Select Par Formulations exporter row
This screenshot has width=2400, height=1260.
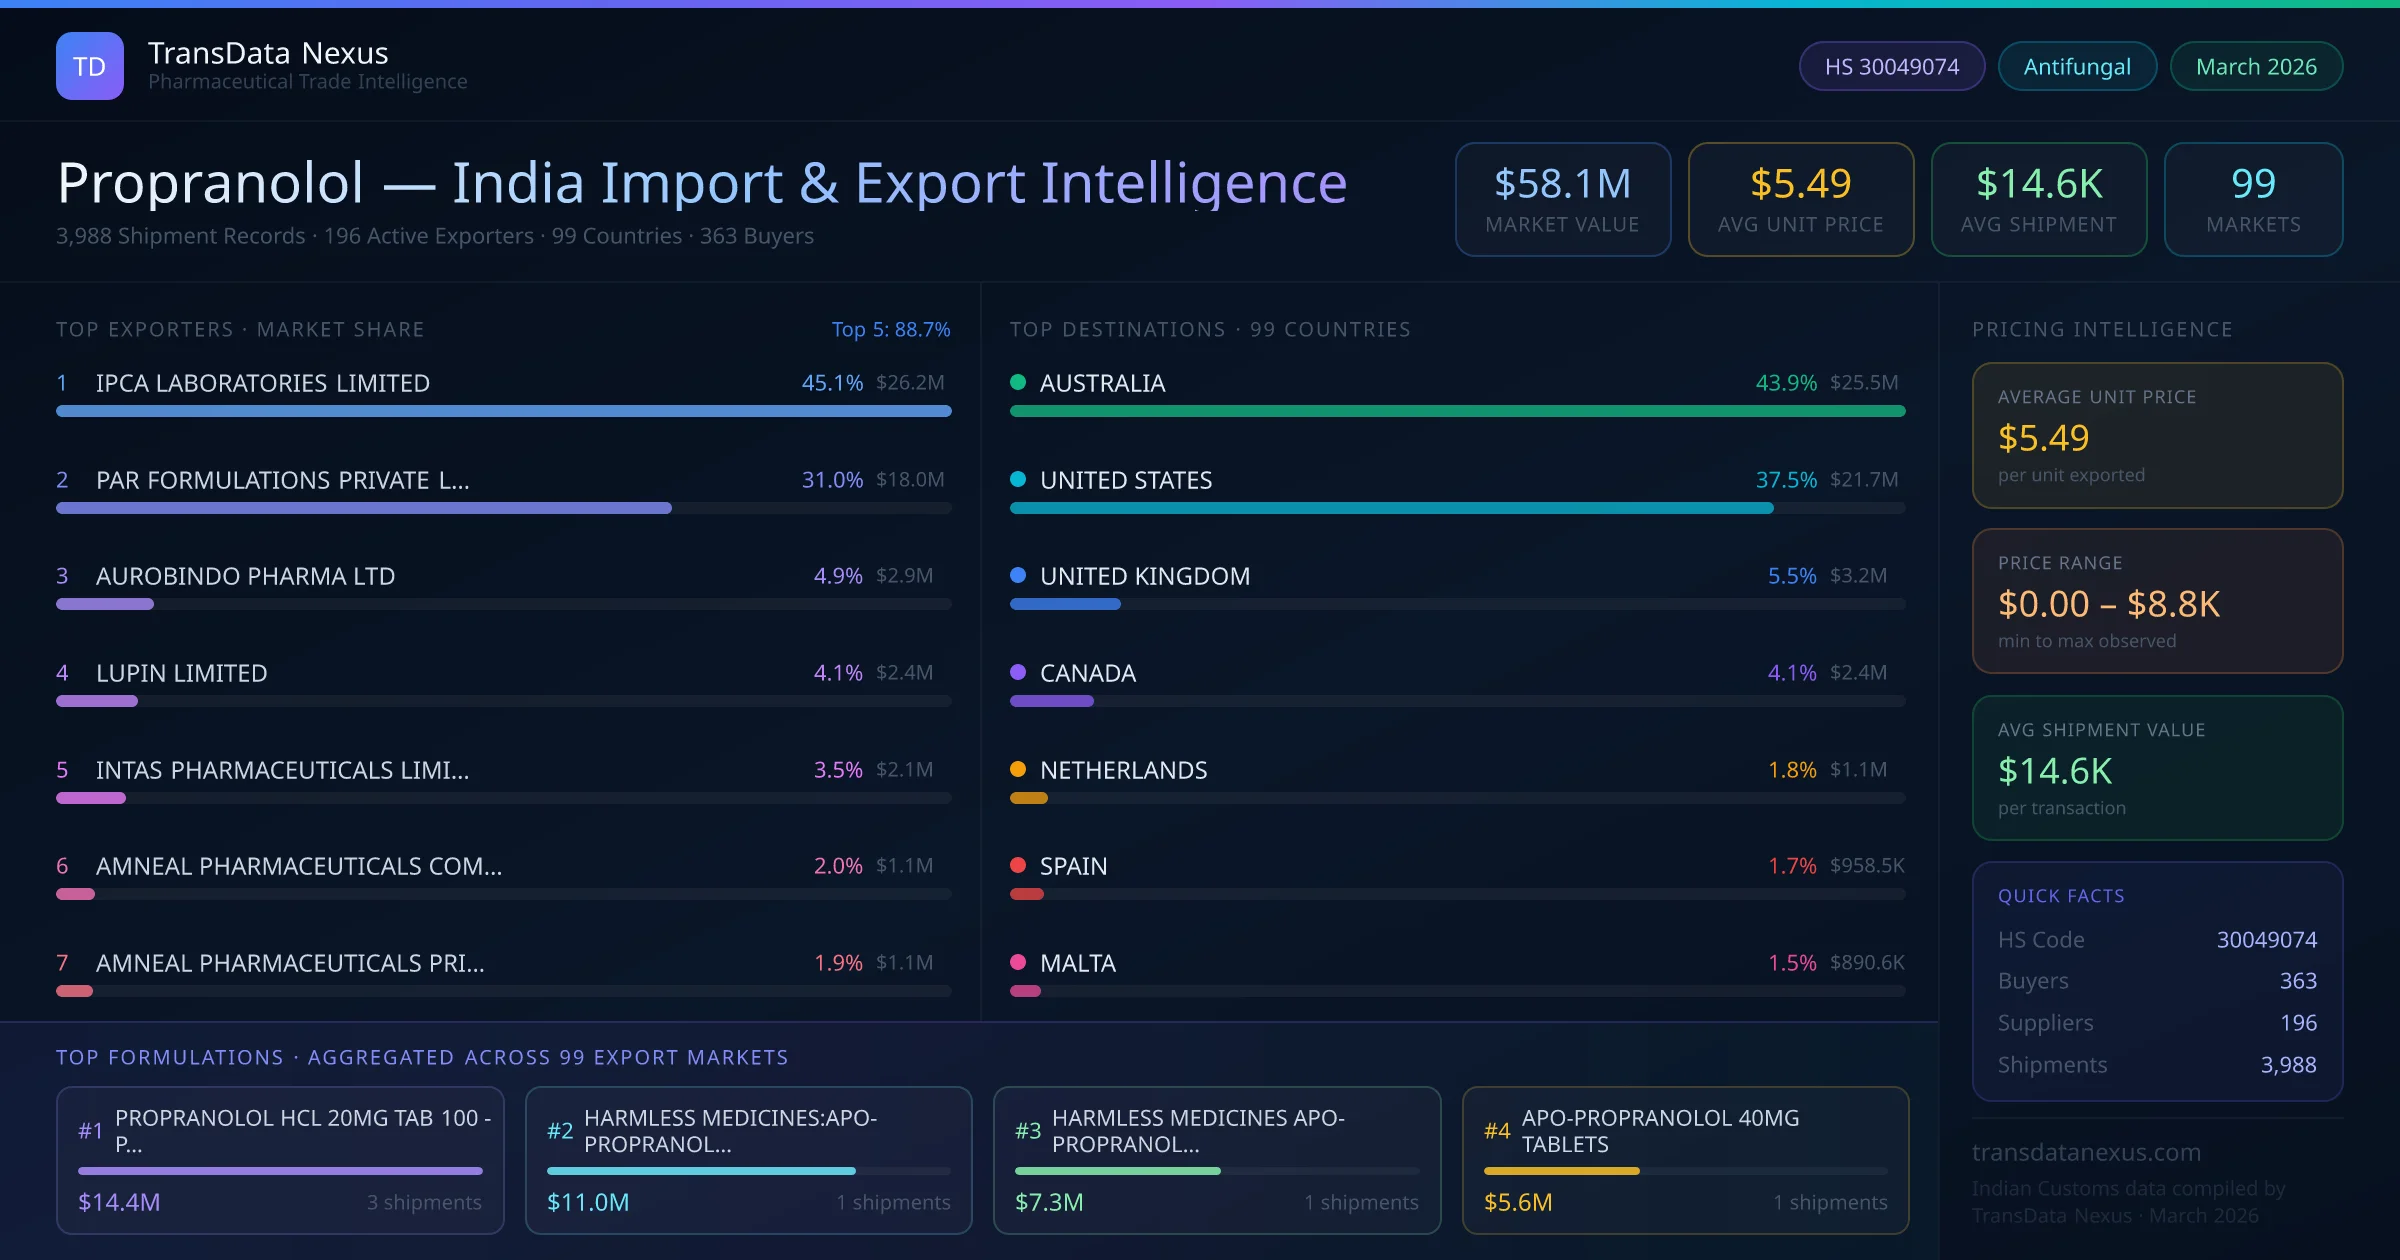coord(282,480)
